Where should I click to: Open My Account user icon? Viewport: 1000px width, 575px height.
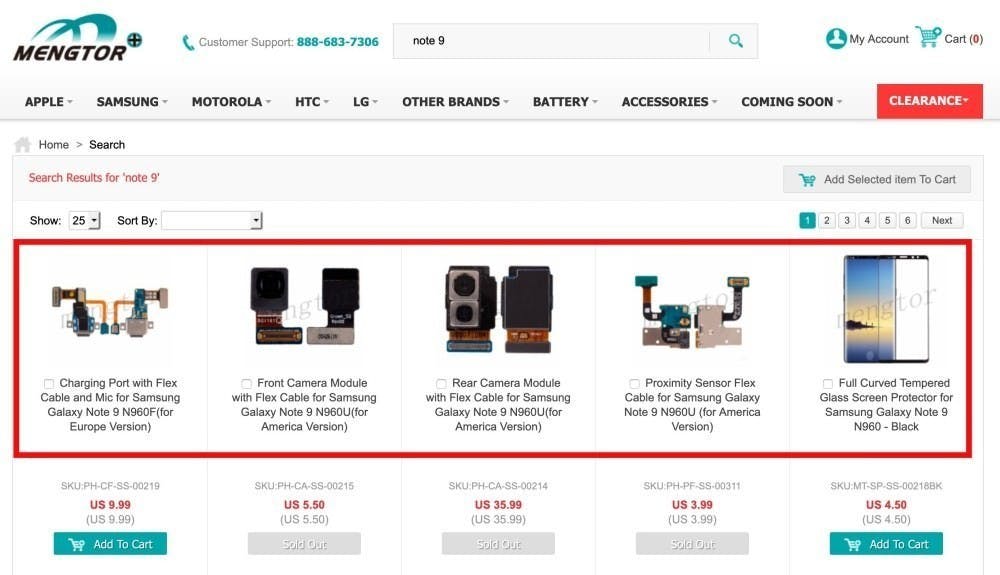[836, 39]
